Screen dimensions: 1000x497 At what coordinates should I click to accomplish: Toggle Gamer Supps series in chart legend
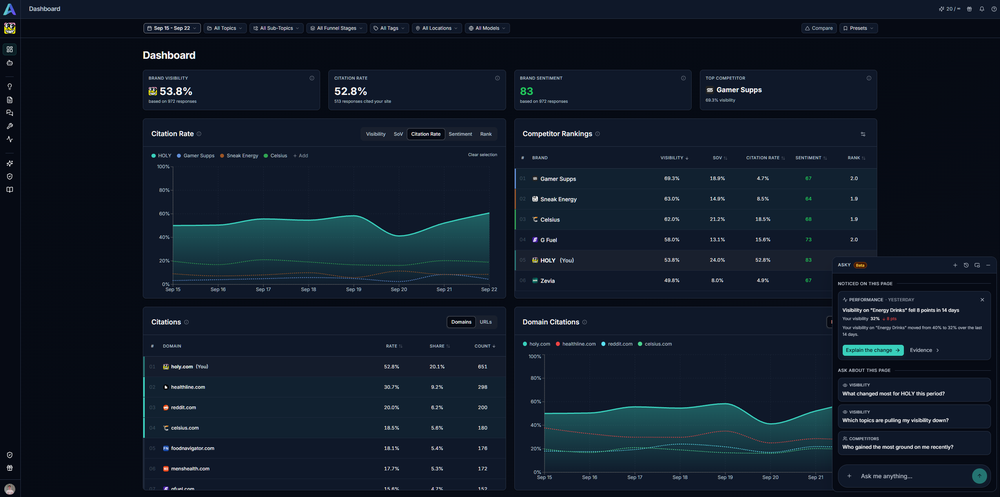coord(196,155)
